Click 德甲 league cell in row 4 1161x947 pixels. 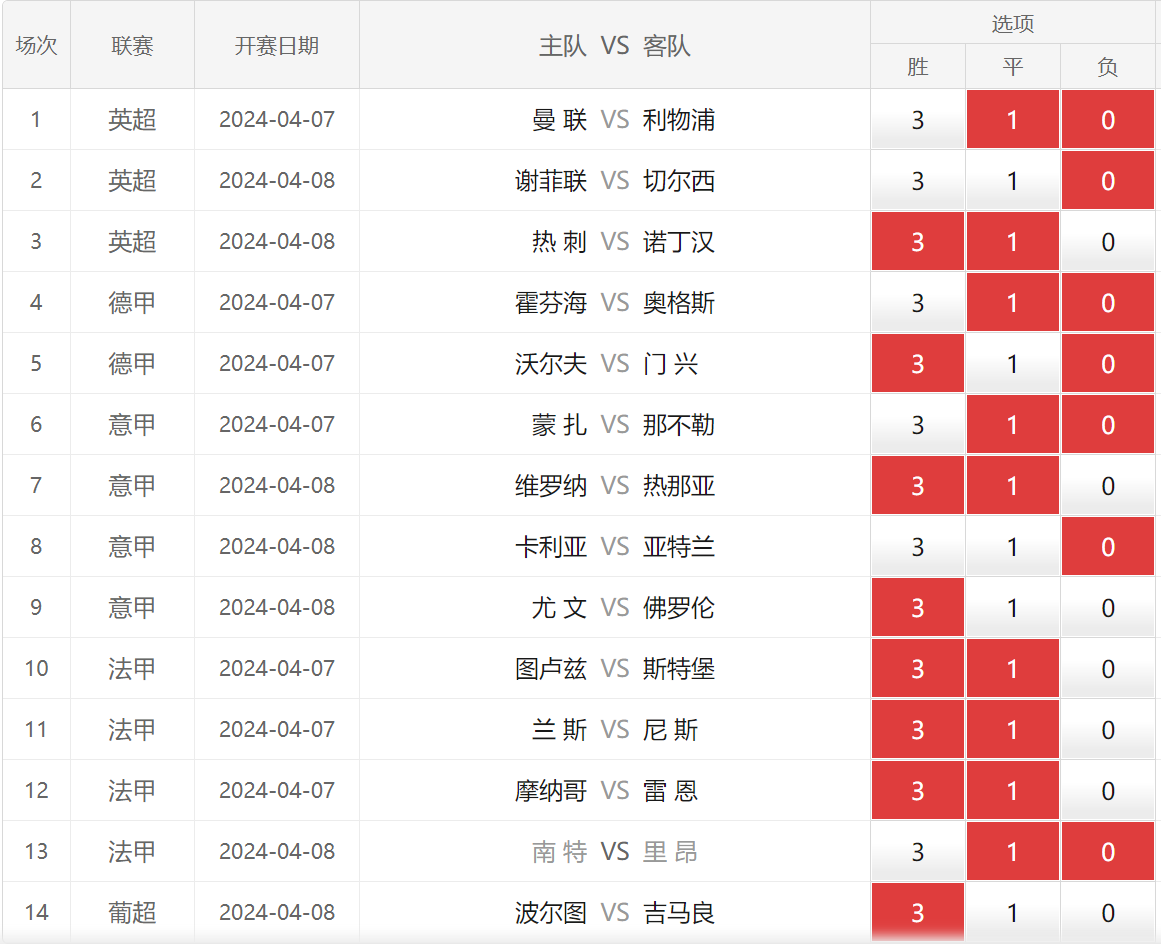133,302
